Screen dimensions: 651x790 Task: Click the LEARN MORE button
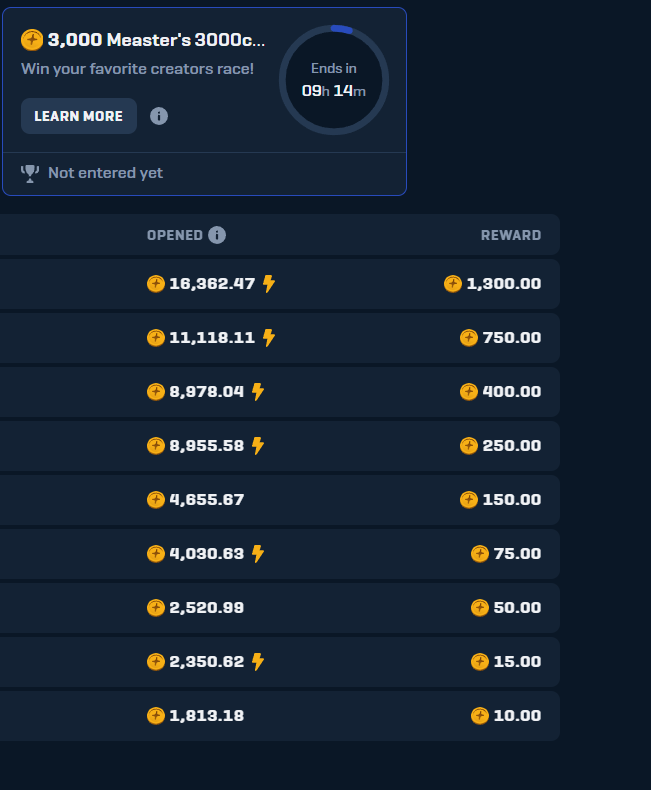click(79, 116)
